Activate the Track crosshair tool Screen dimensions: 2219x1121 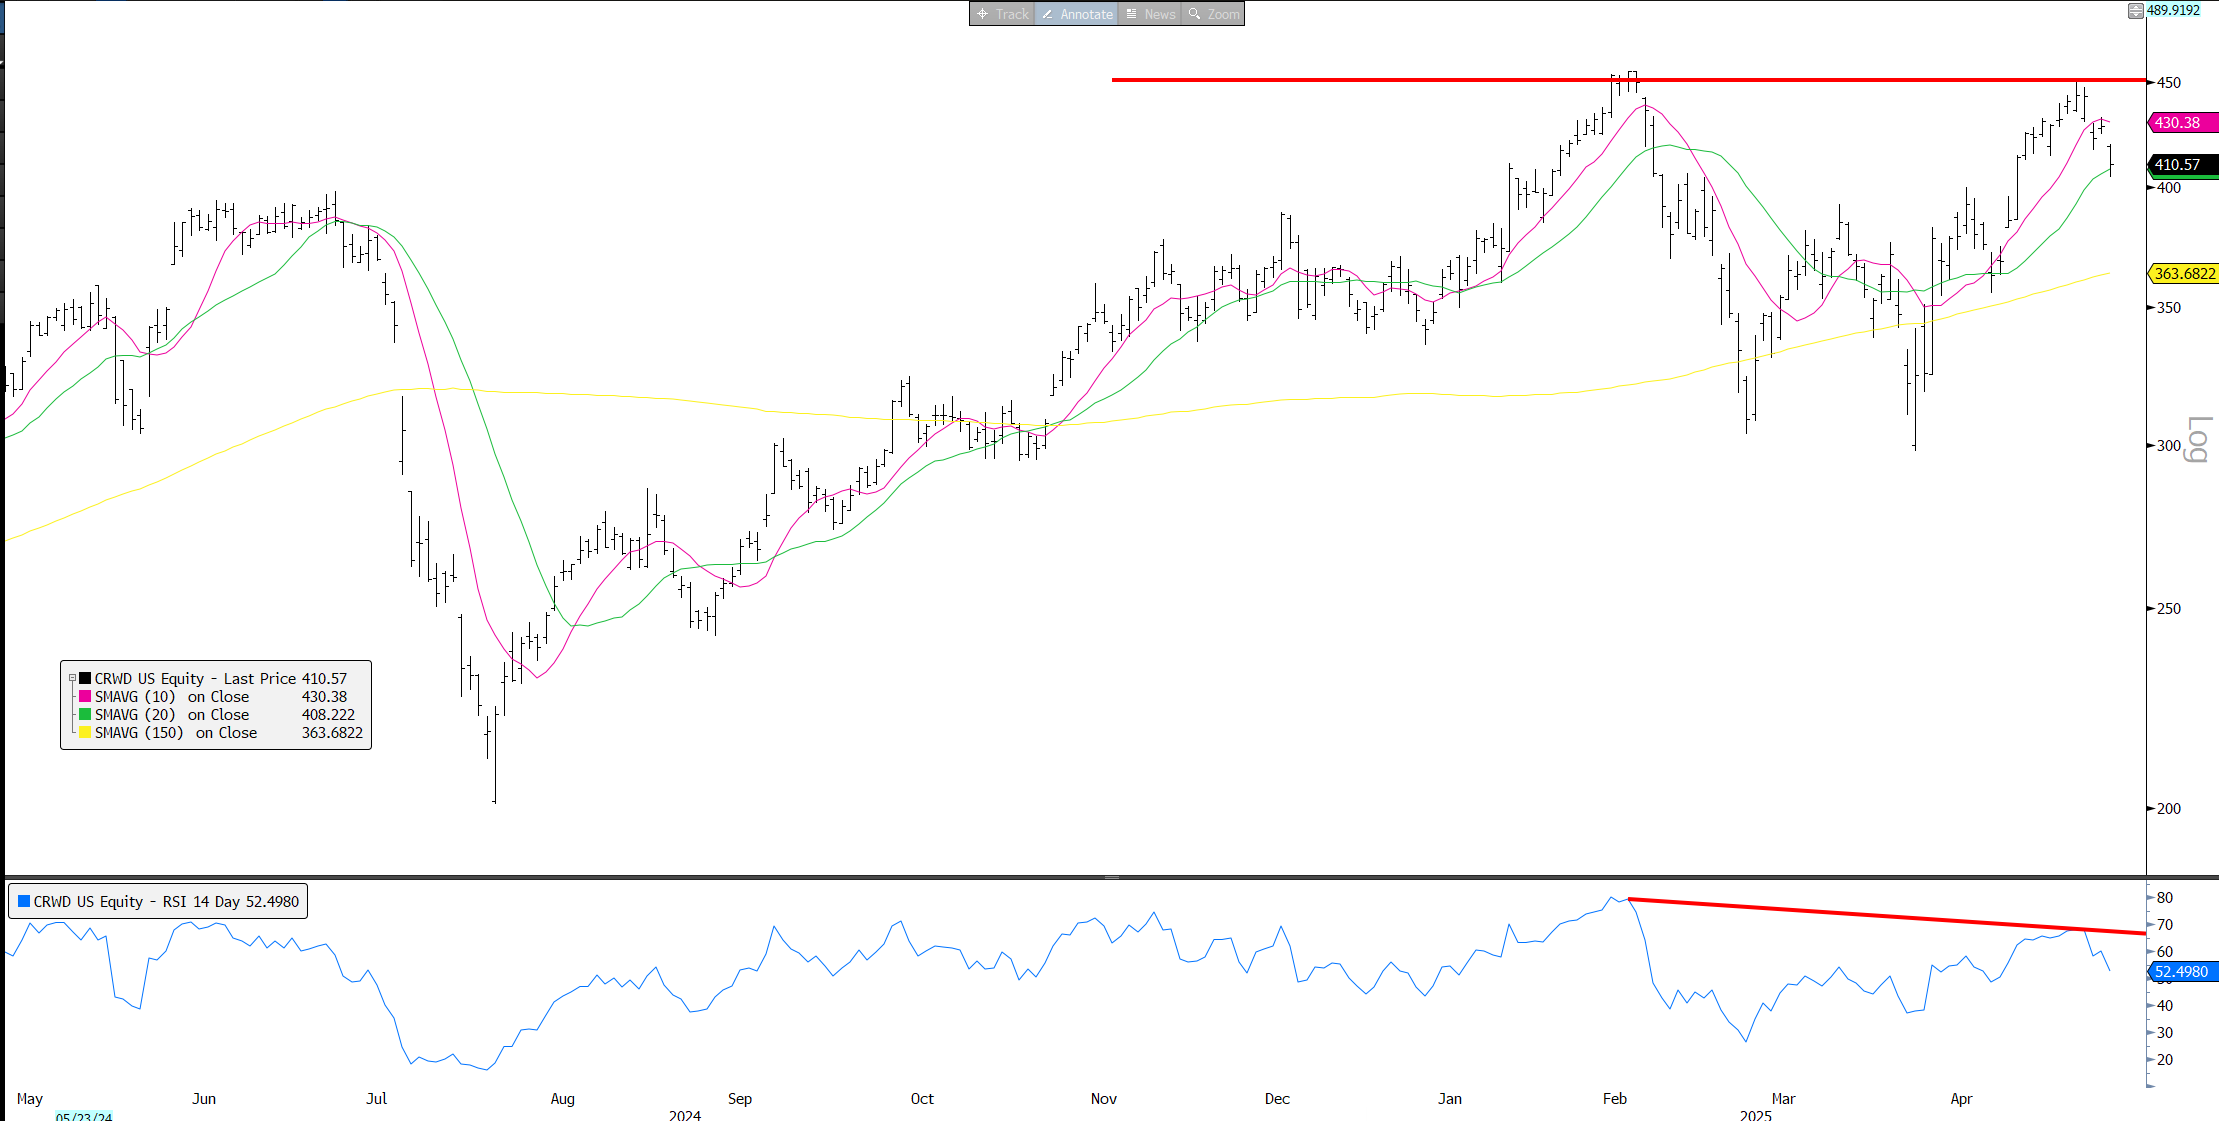[x=1002, y=14]
